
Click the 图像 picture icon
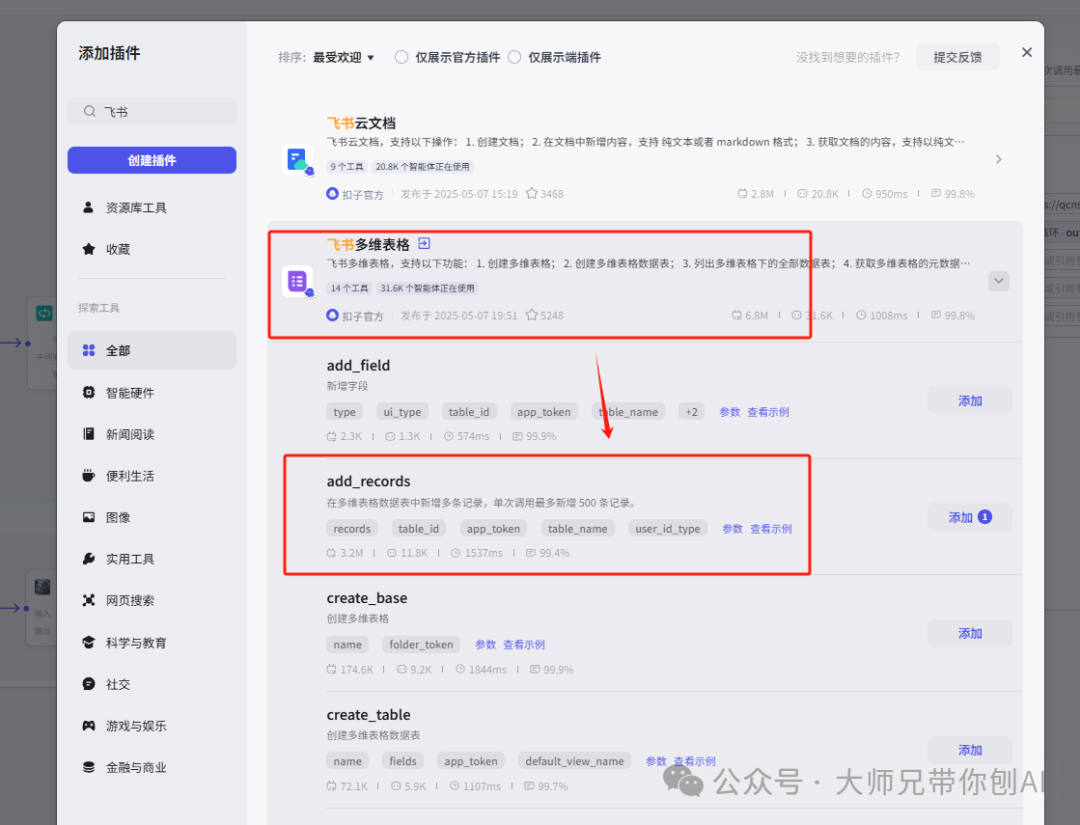88,517
